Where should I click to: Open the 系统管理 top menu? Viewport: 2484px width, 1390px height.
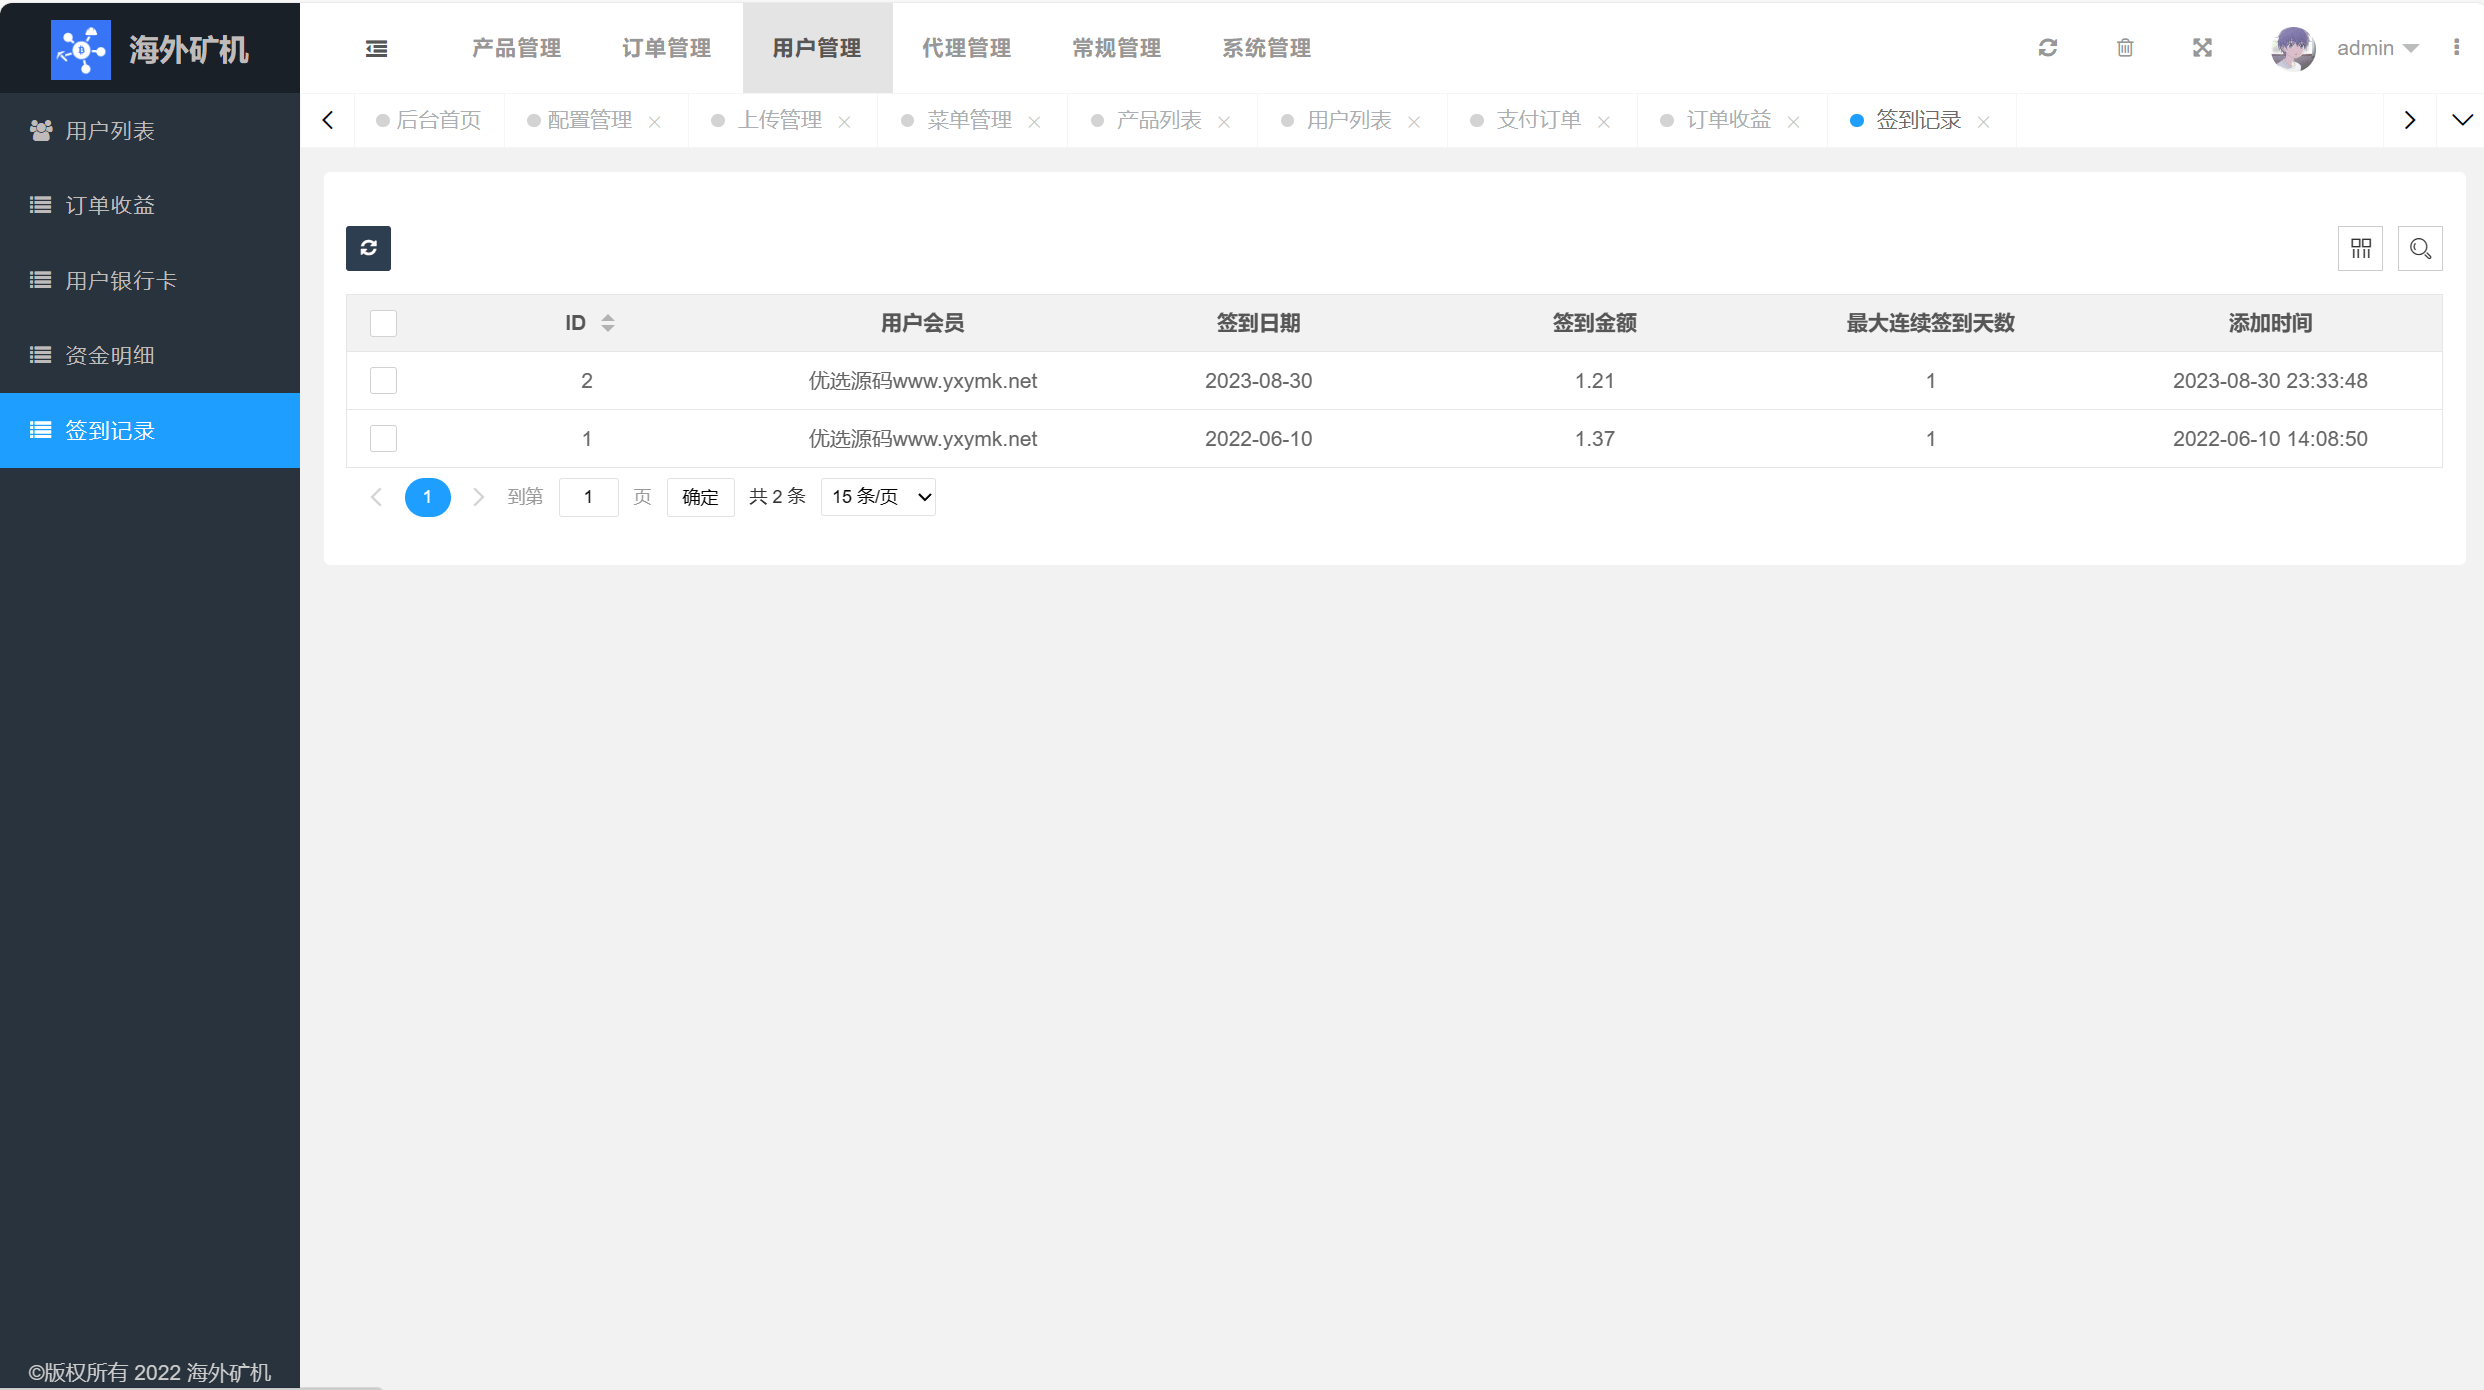[1267, 48]
